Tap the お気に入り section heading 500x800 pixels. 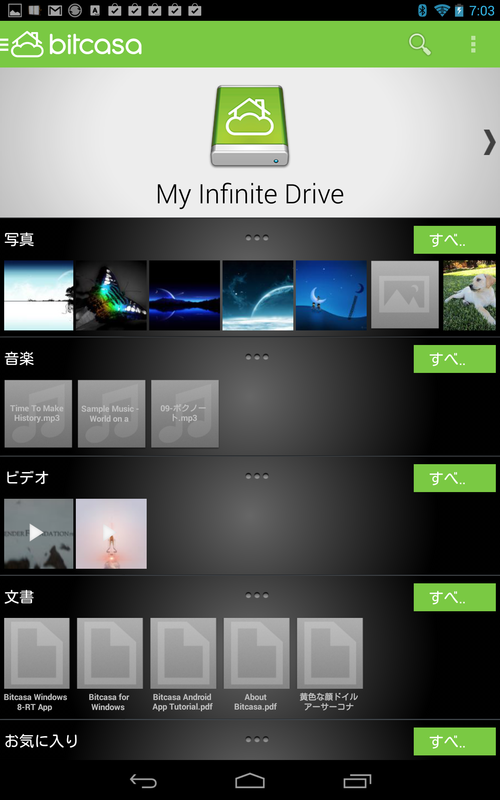41,741
